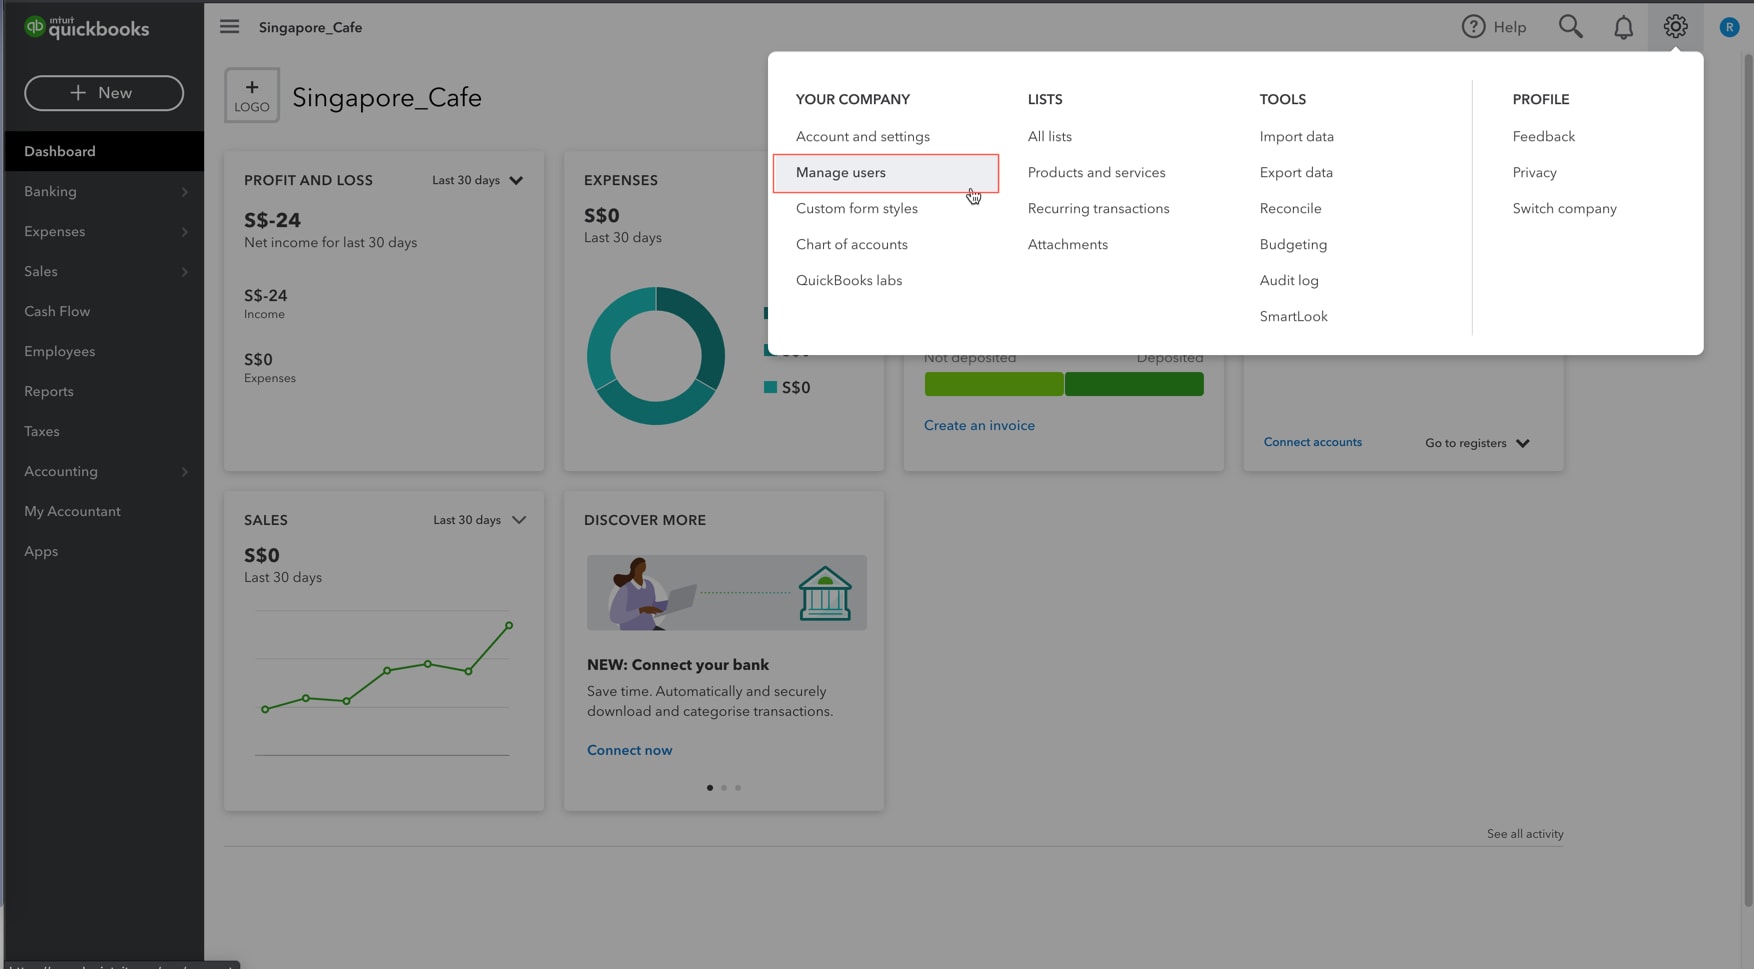Open the notifications bell
Screen dimensions: 1754x969
[x=1623, y=26]
